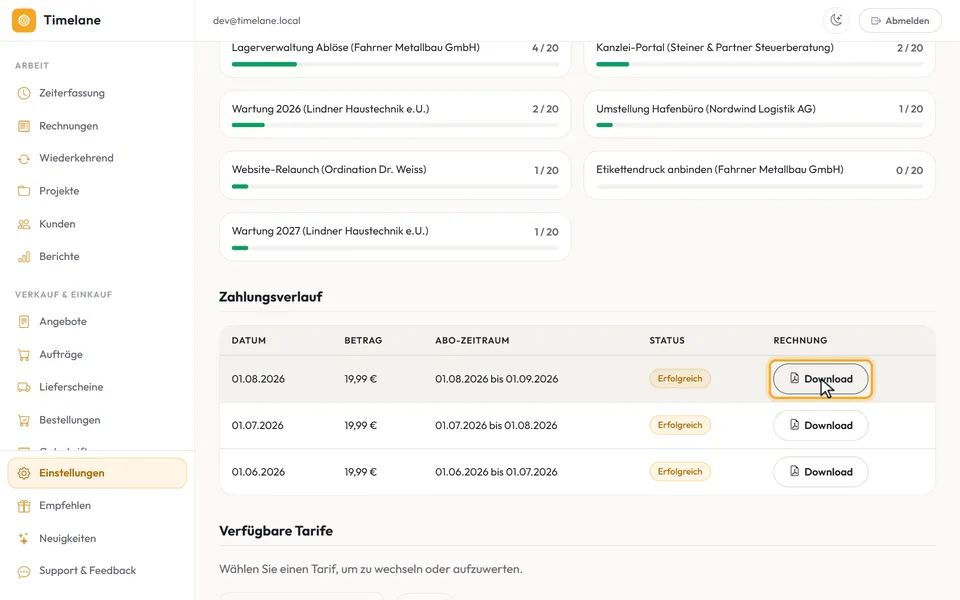Click the Erfolgreich badge for 01.06.2026

(x=680, y=472)
